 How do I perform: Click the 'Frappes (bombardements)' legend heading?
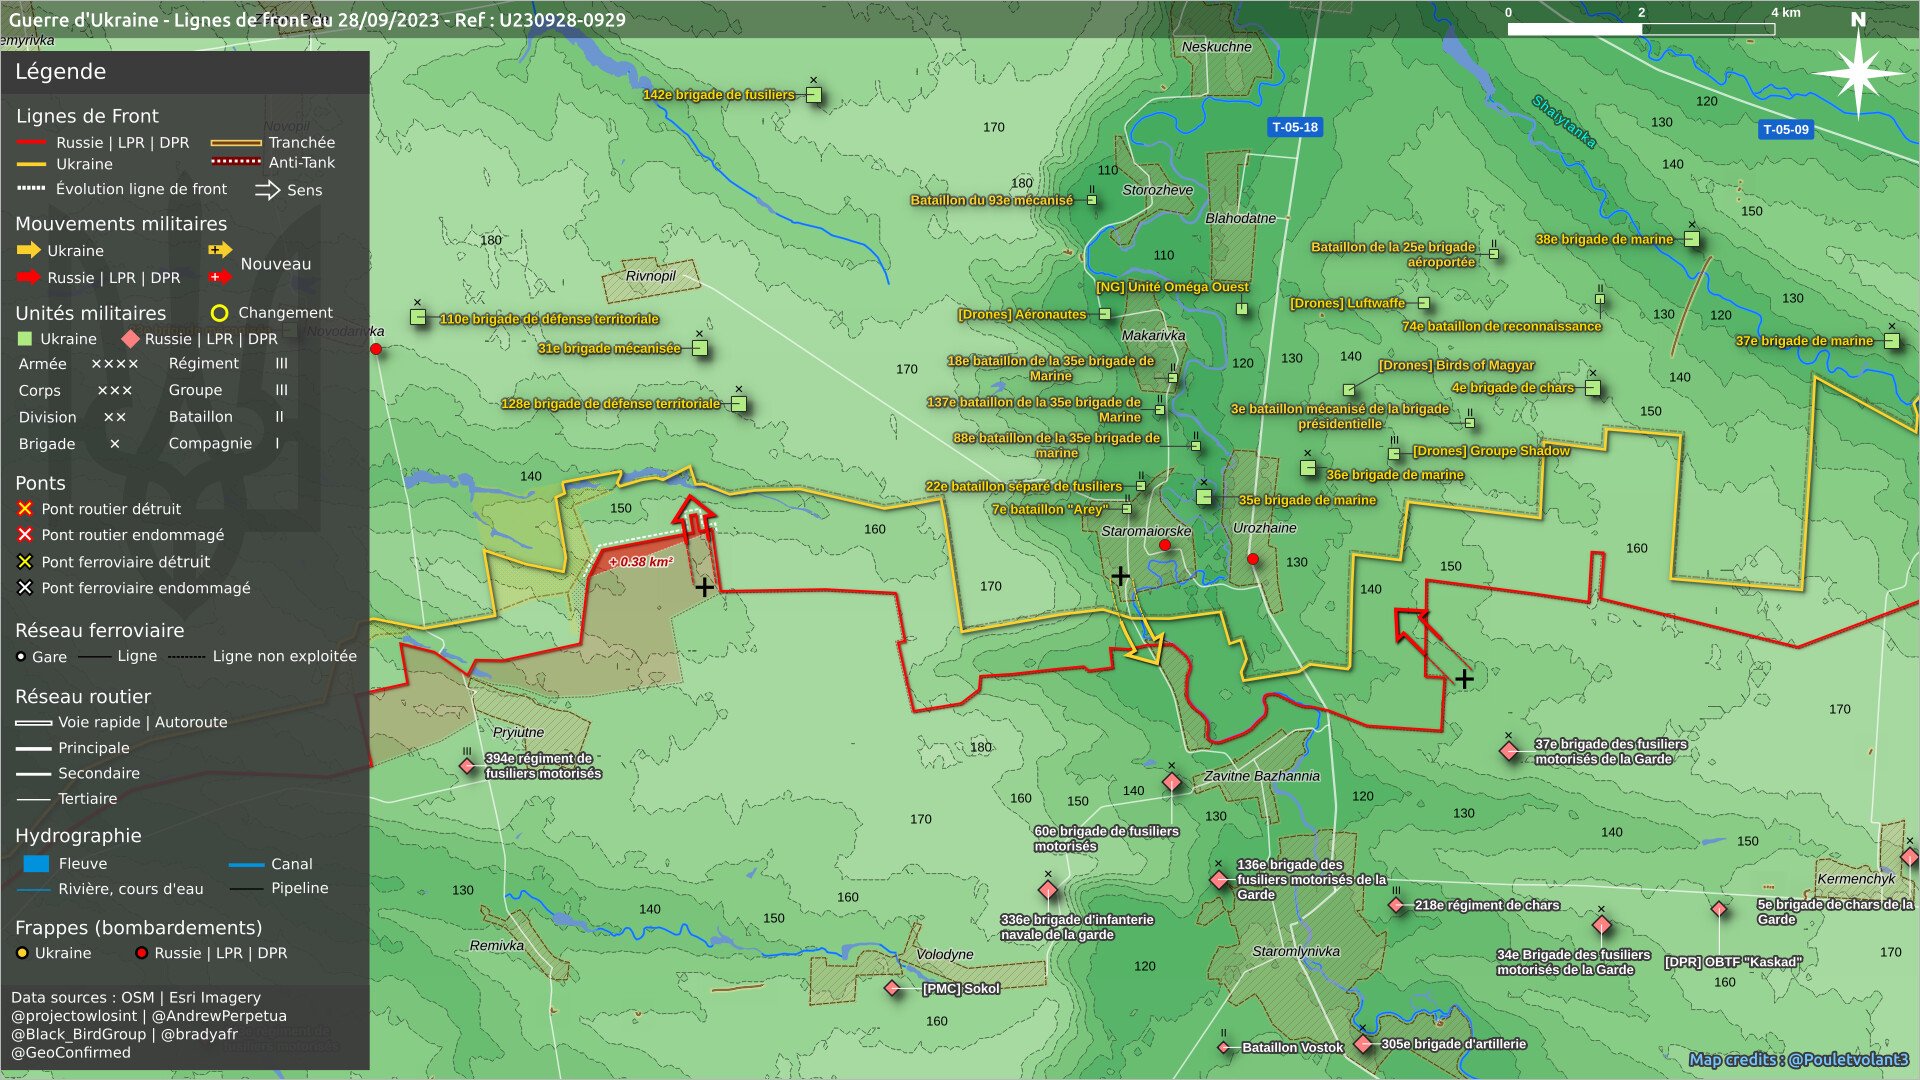coord(139,928)
